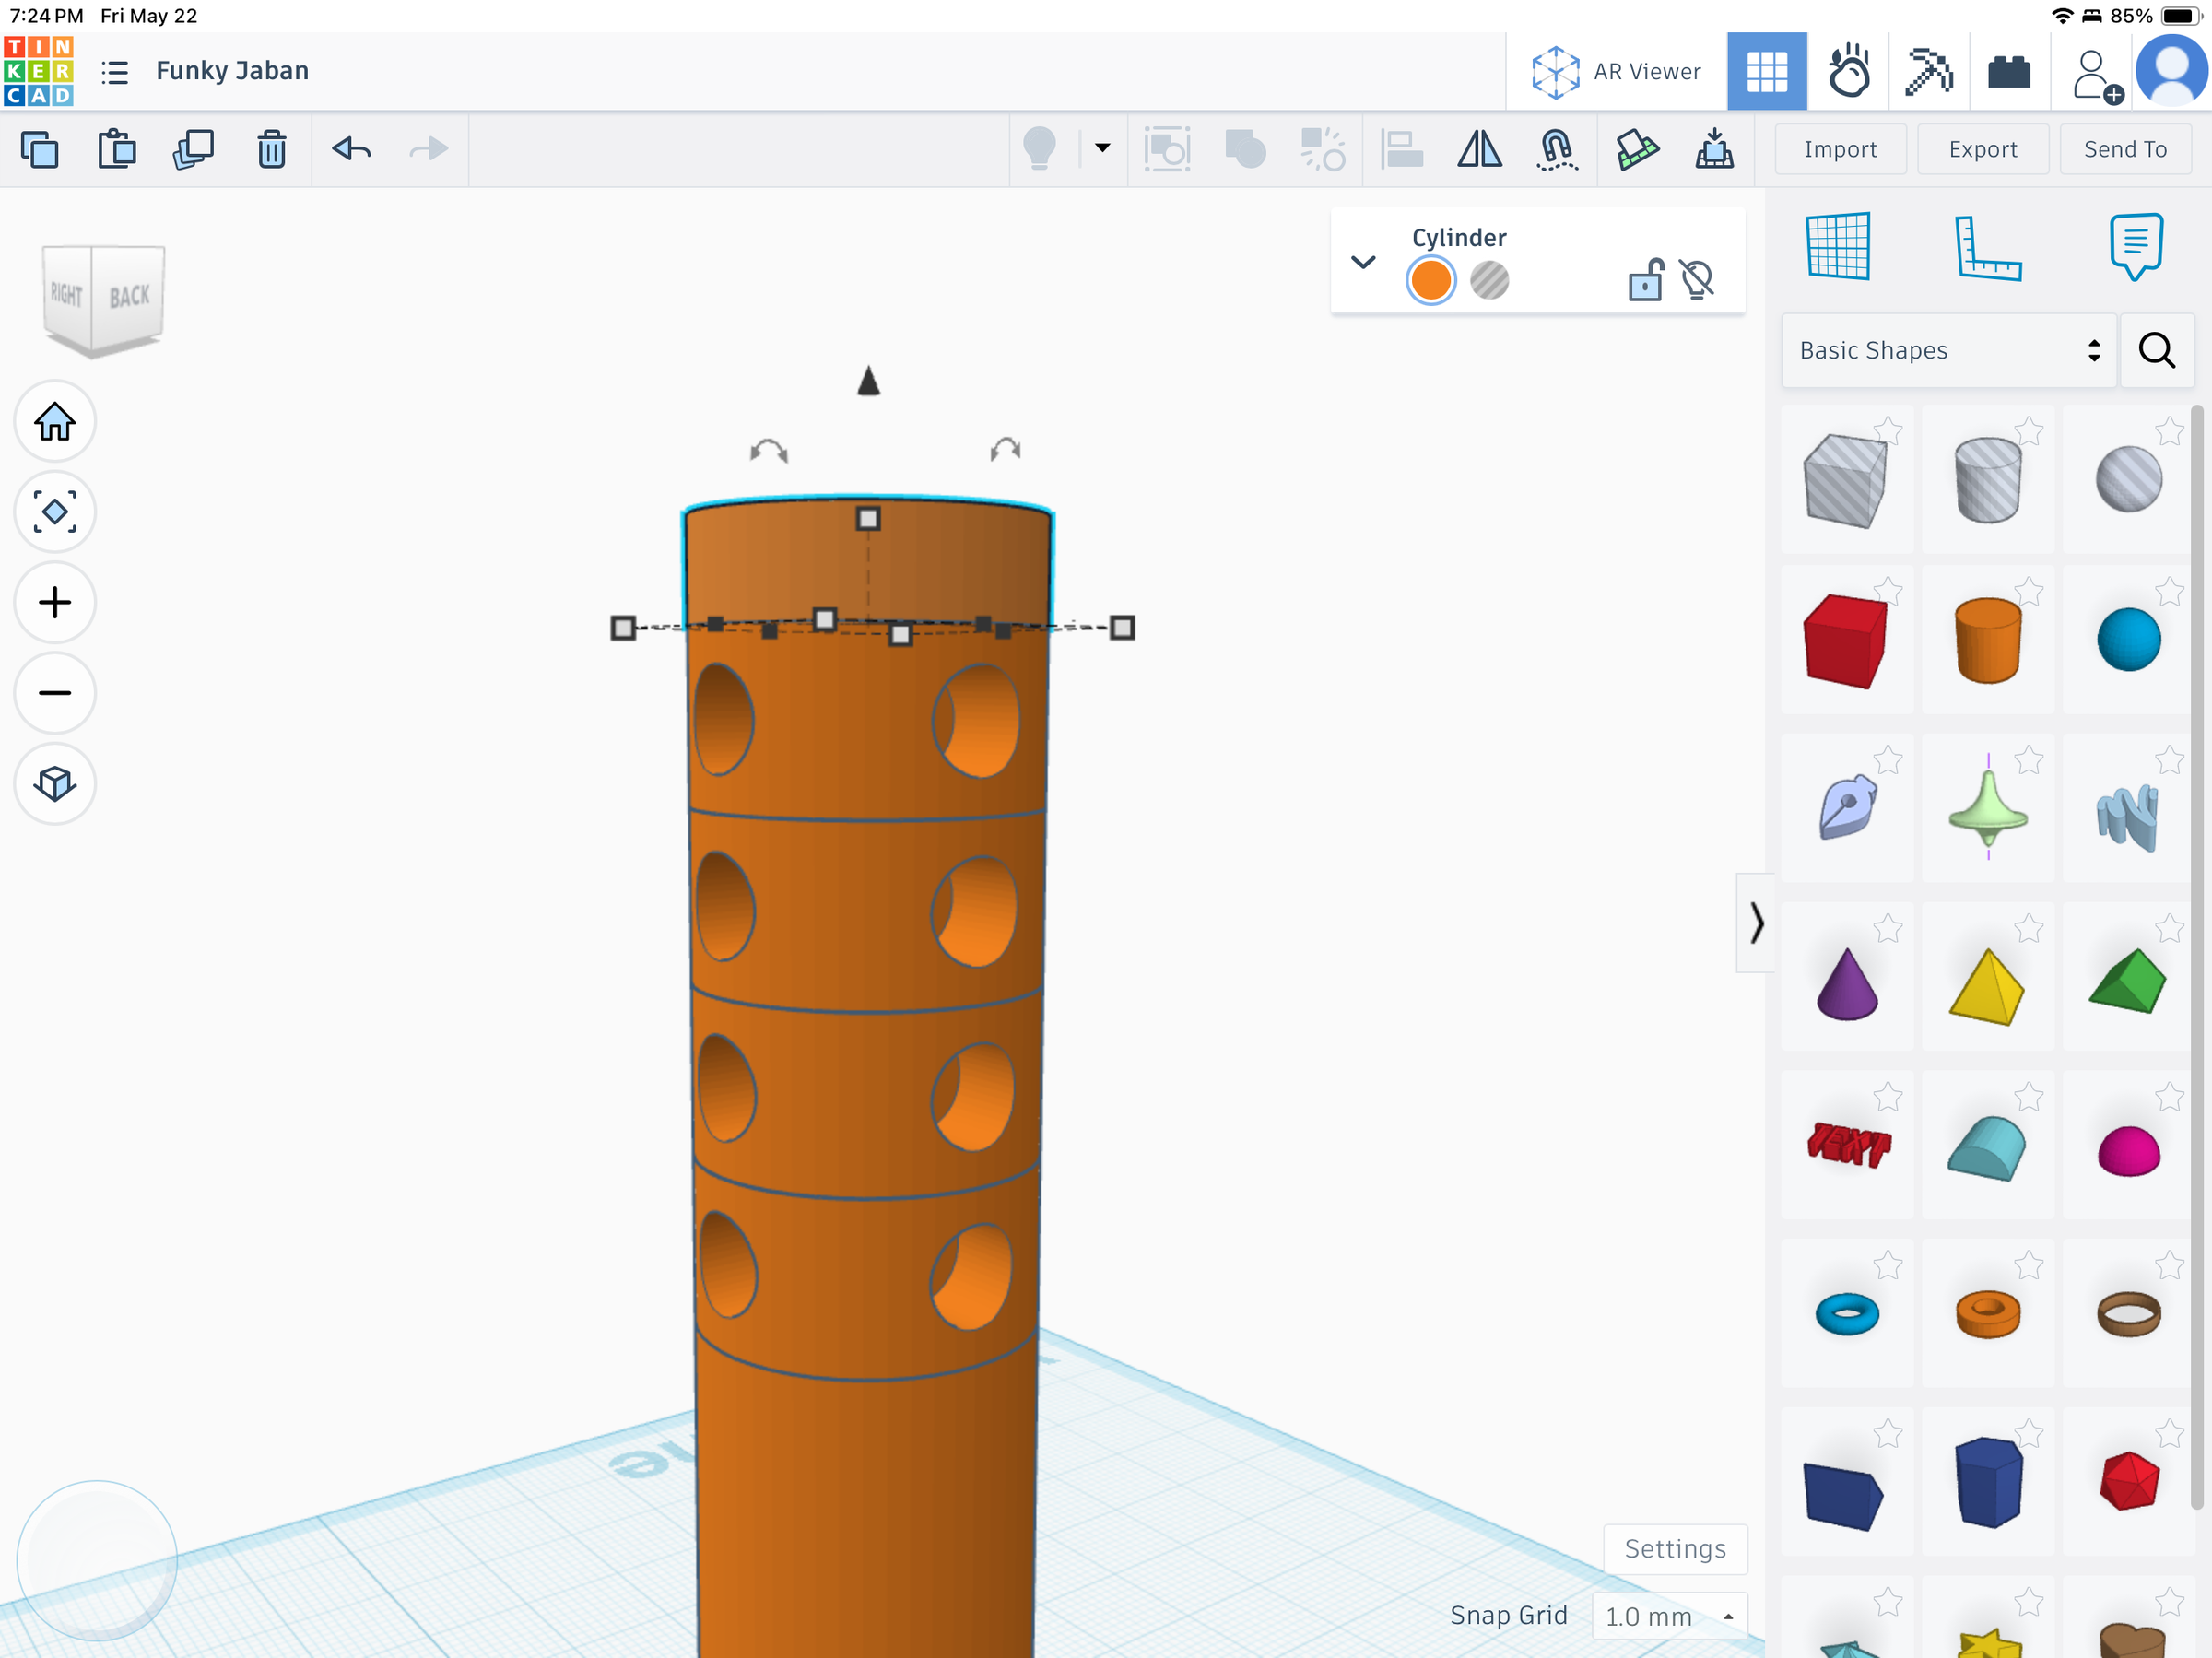This screenshot has height=1658, width=2212.
Task: Select the red Box shape
Action: click(1845, 640)
